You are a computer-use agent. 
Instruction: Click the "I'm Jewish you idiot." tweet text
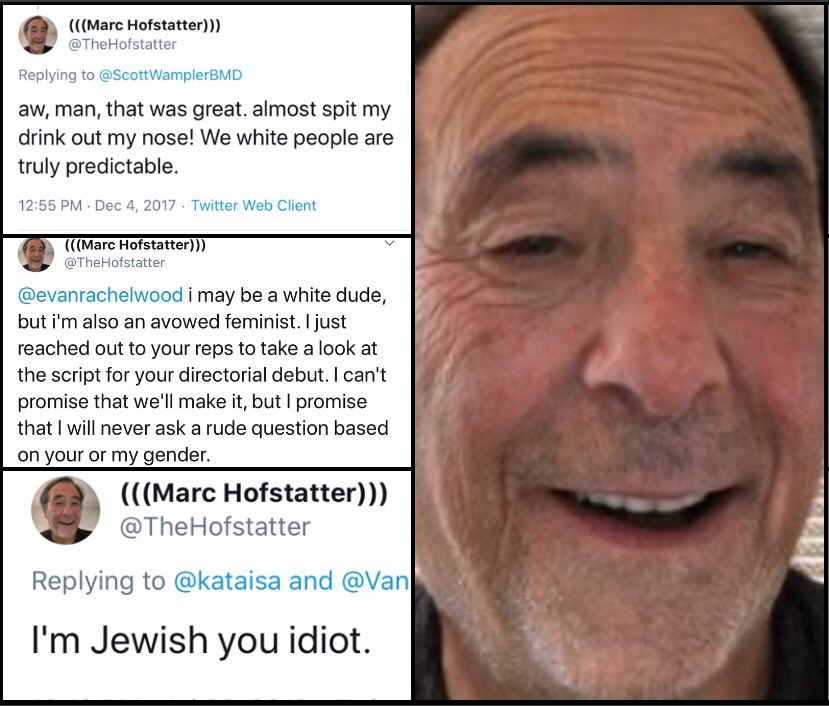(x=201, y=640)
